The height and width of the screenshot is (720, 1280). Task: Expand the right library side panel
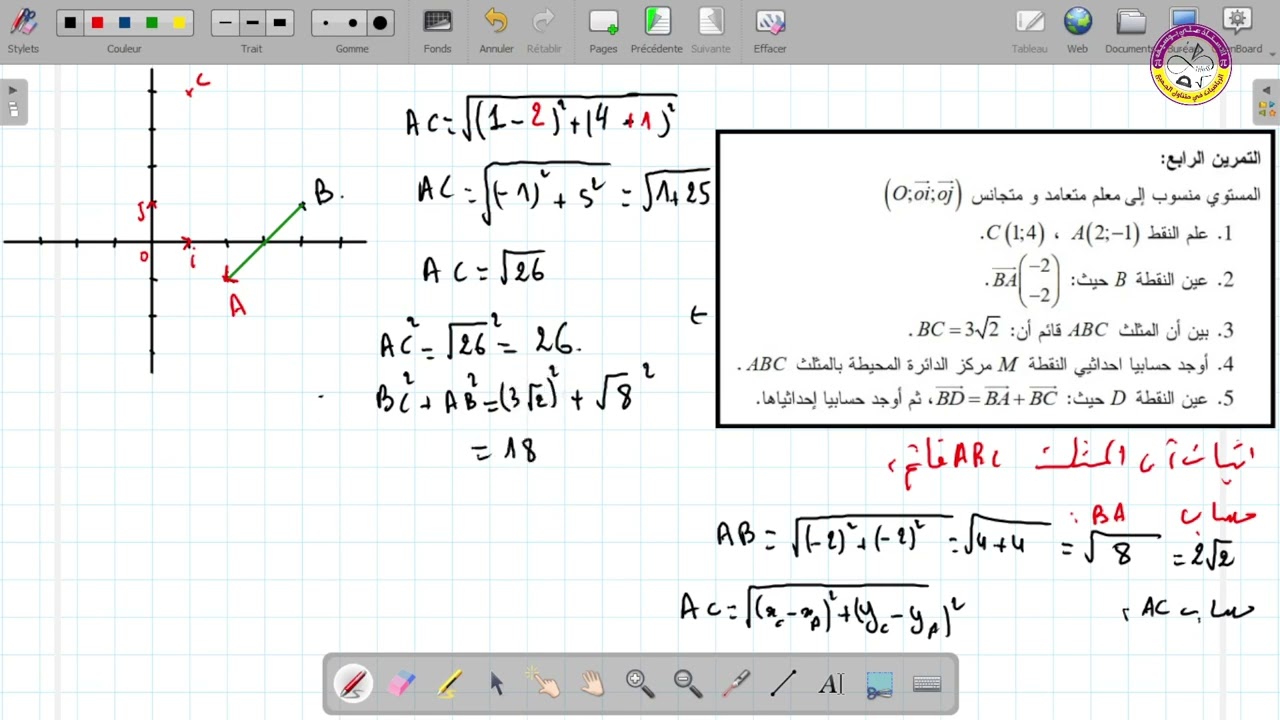tap(1266, 101)
